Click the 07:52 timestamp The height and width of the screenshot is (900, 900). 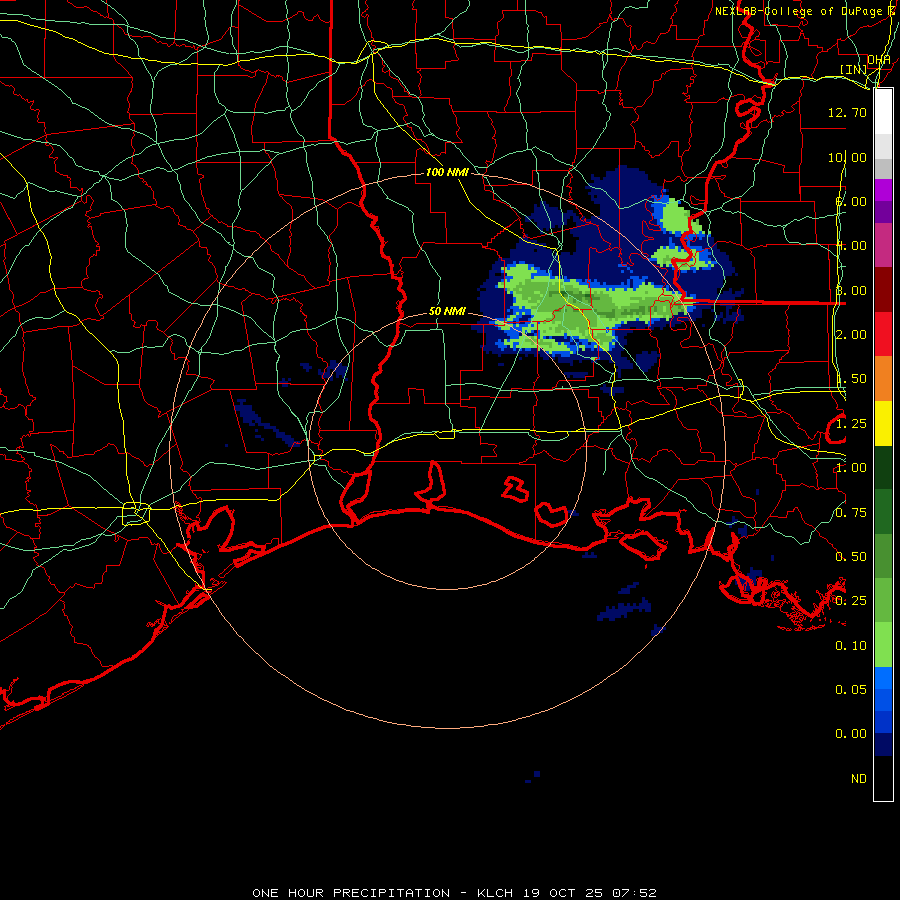point(634,893)
